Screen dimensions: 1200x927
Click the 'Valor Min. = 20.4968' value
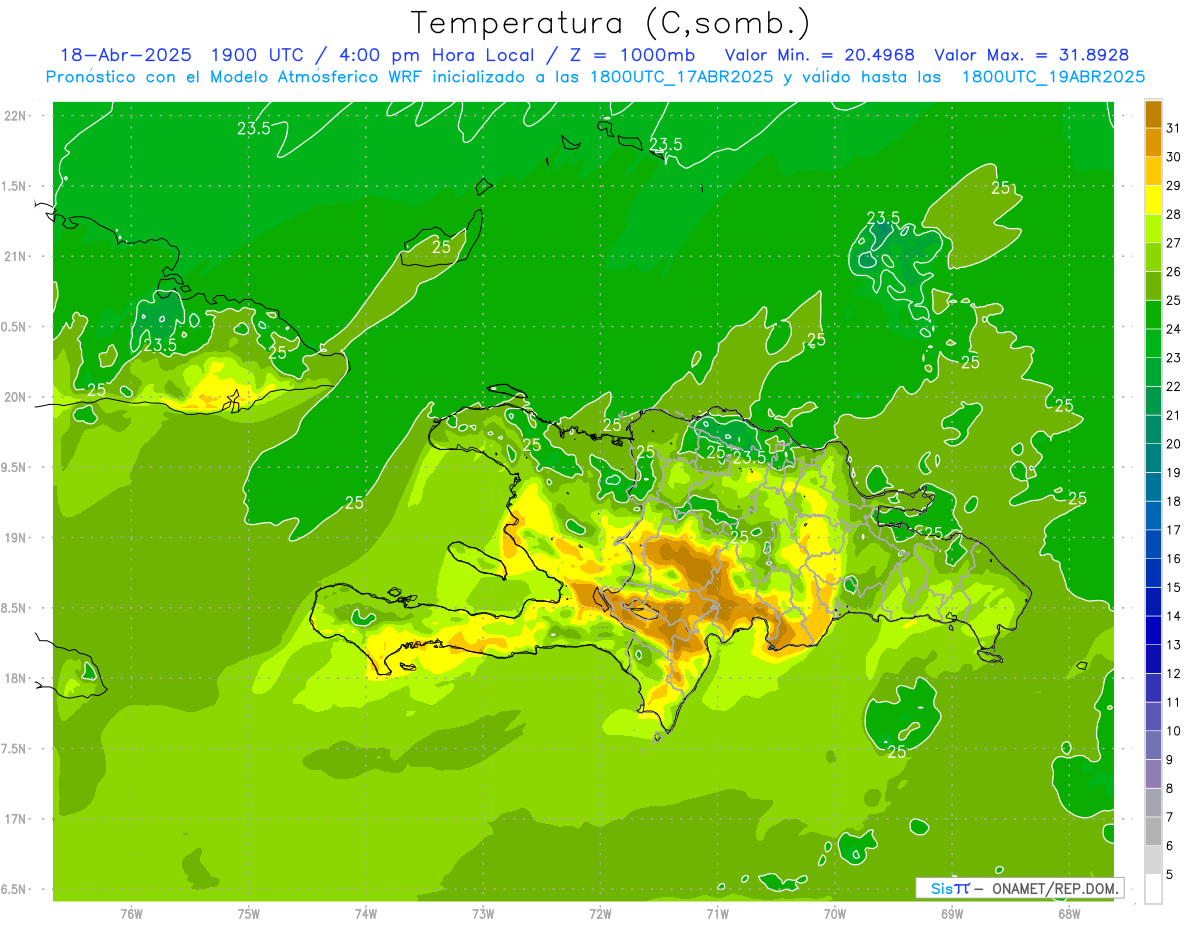819,55
